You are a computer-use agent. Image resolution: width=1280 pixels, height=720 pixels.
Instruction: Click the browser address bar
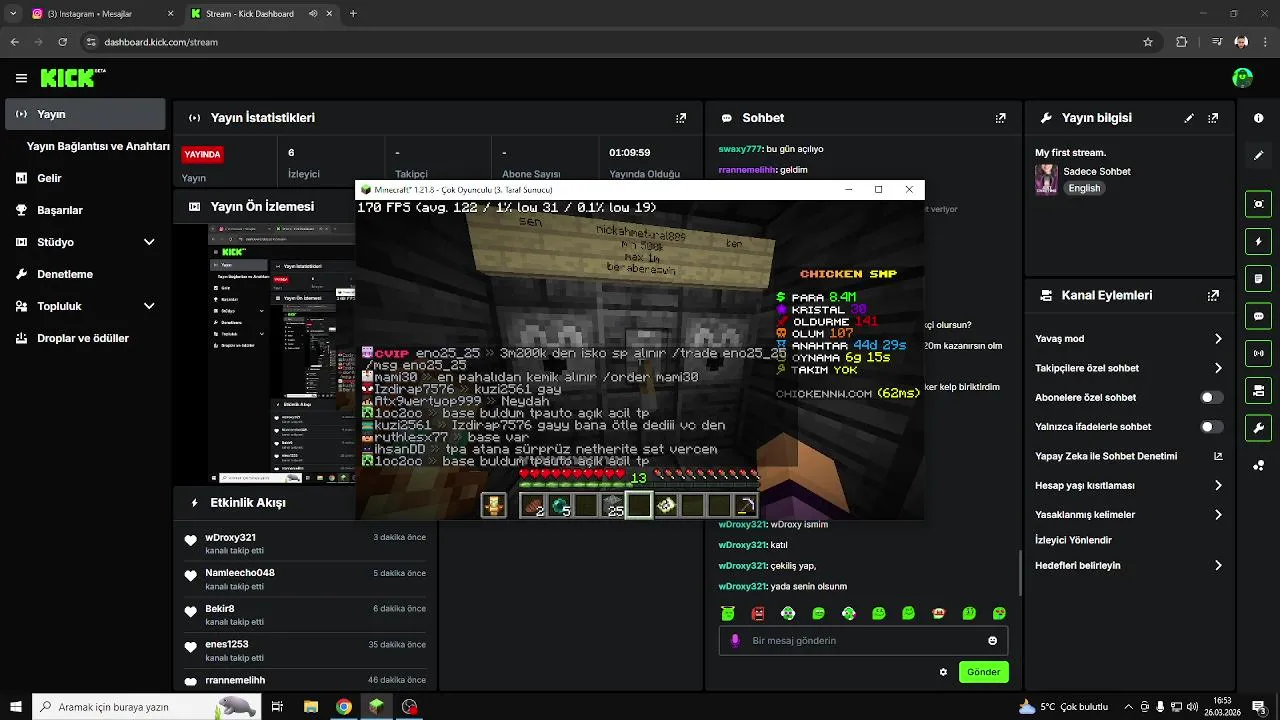[615, 42]
